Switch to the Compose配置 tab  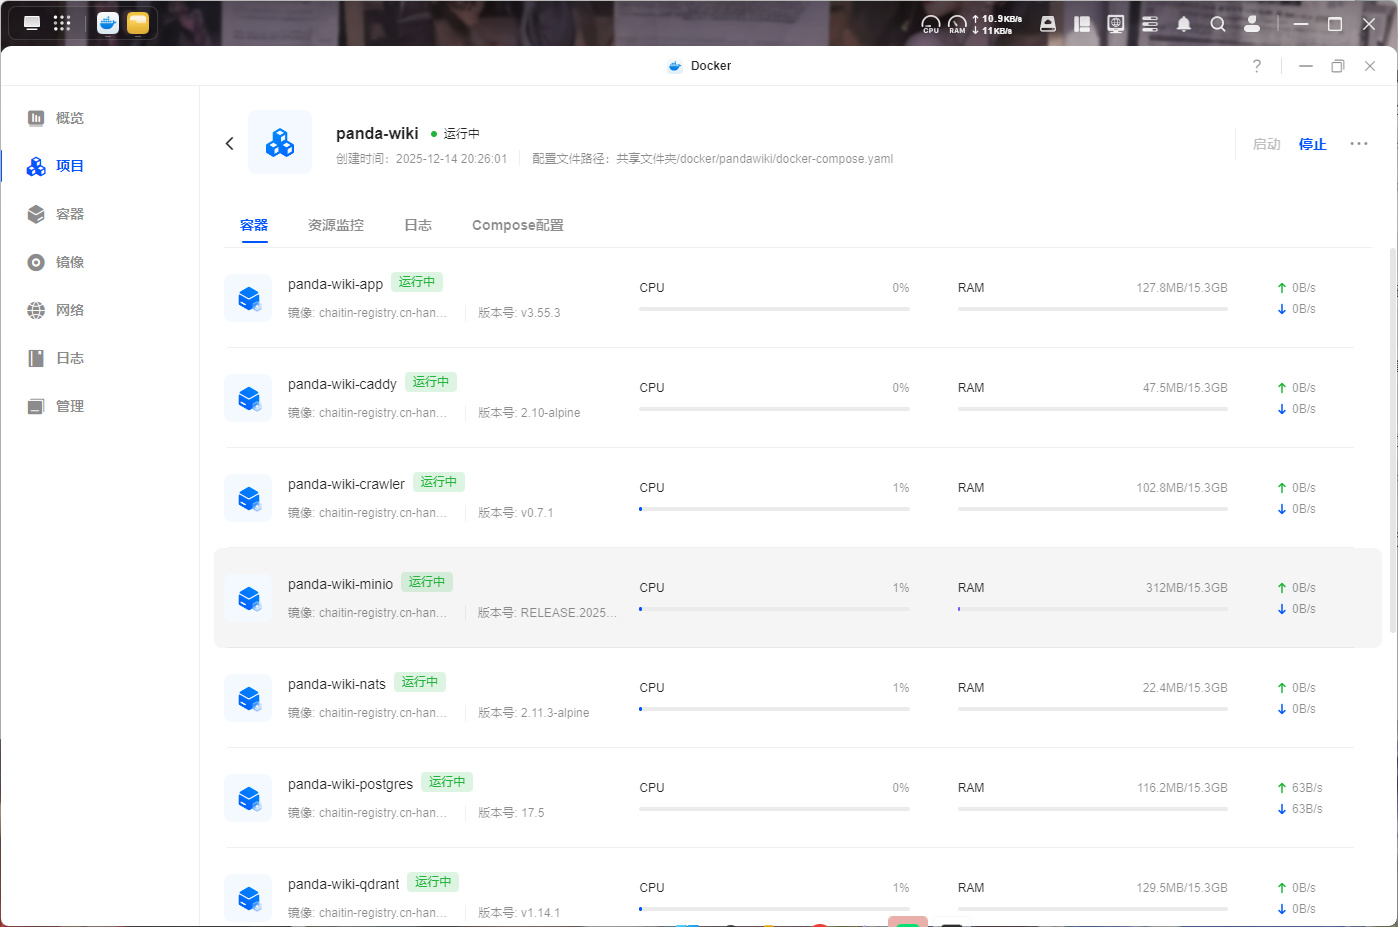[x=518, y=225]
